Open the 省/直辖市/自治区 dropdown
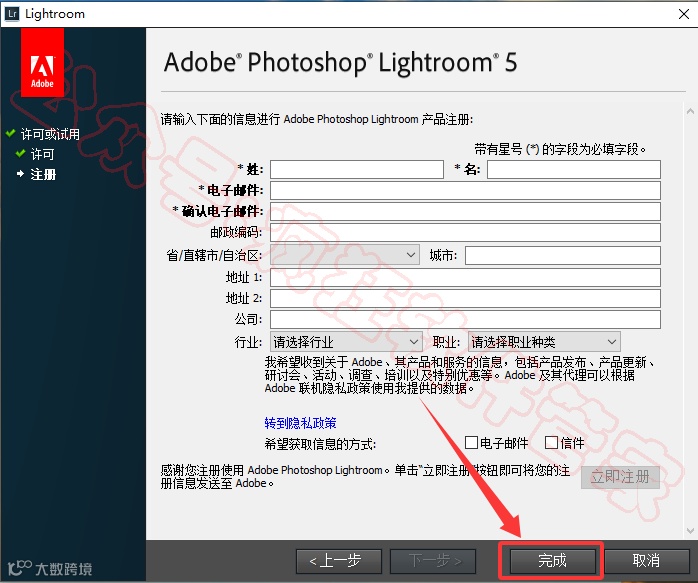 (345, 255)
